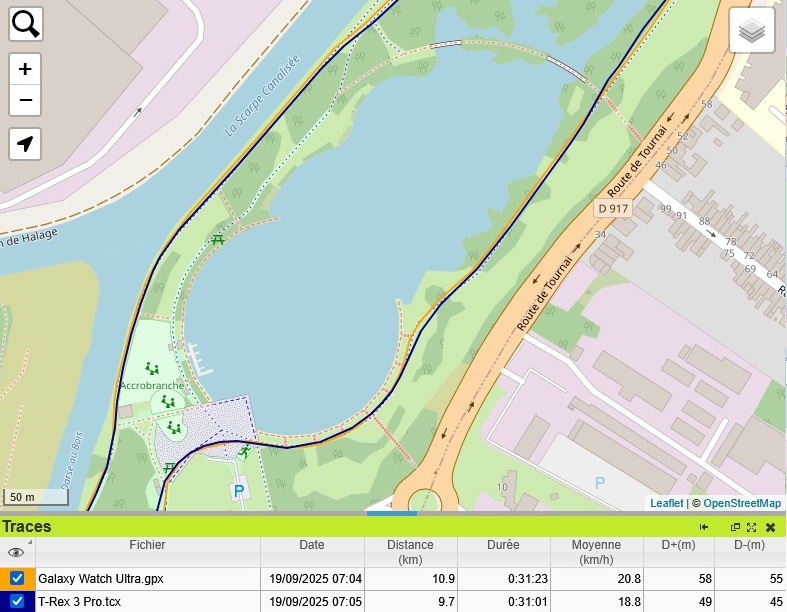Open the Leaflet attribution link

[666, 503]
